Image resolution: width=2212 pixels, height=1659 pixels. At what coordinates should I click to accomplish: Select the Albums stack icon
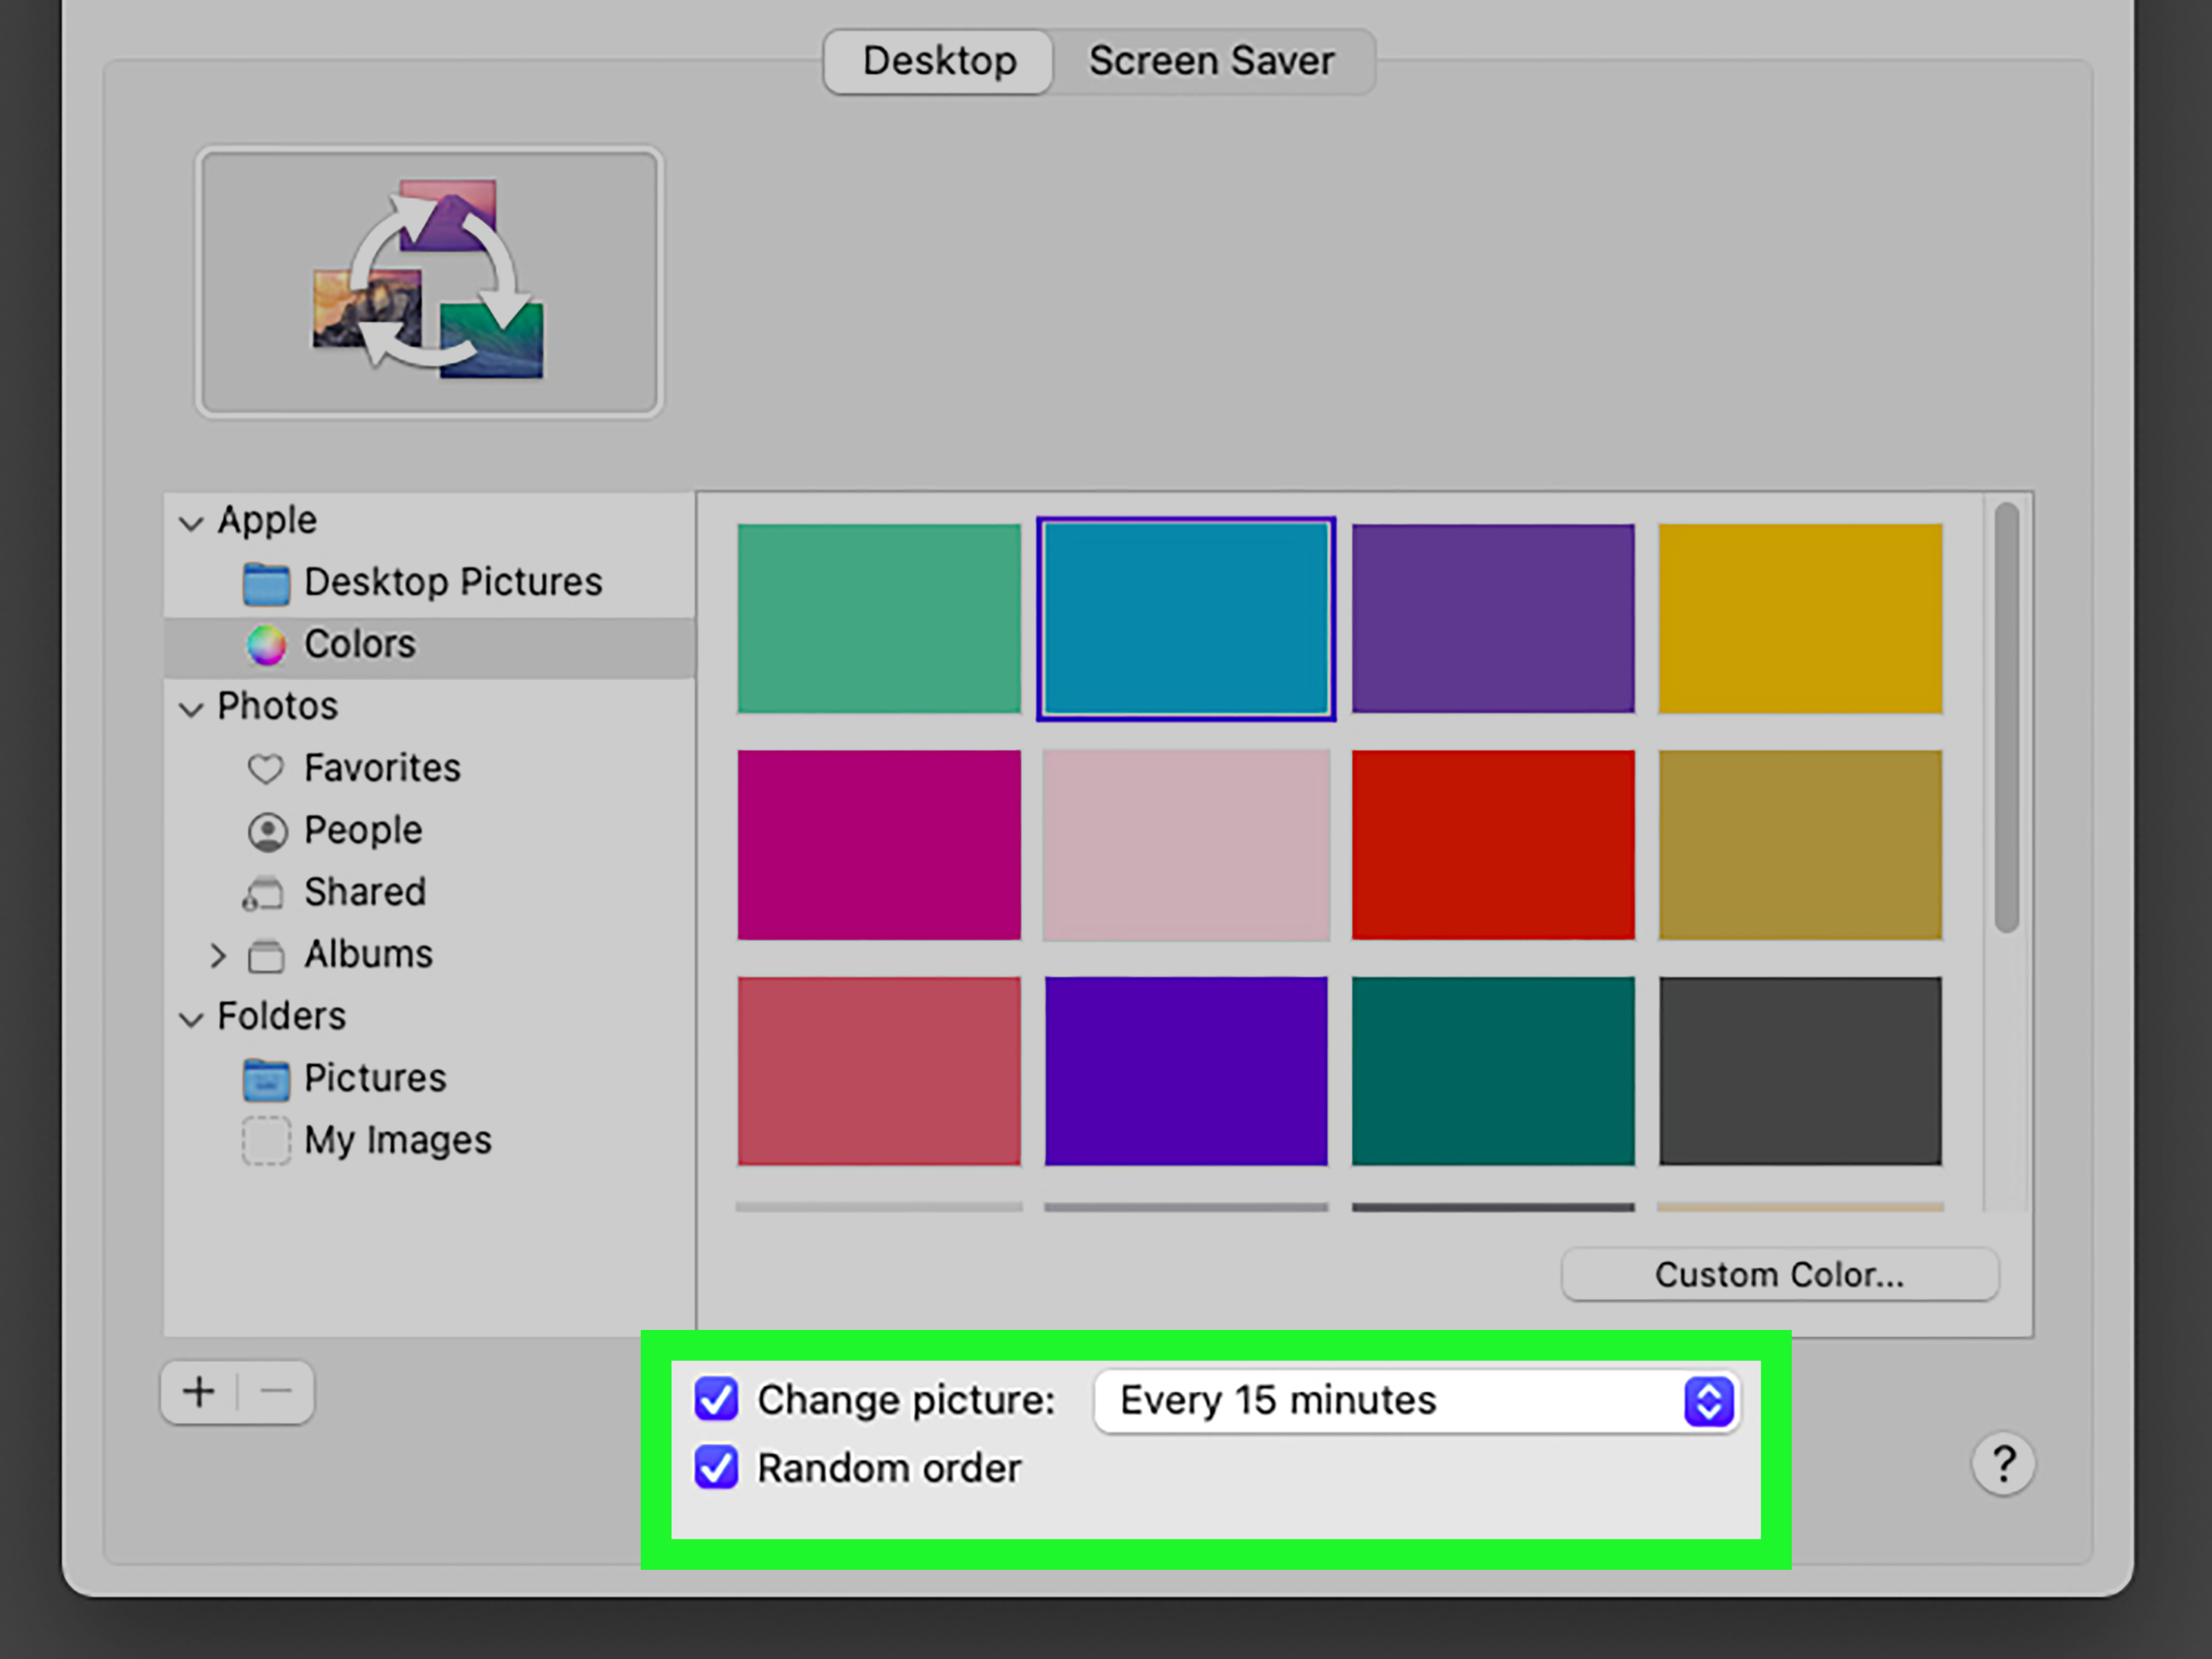[x=266, y=956]
